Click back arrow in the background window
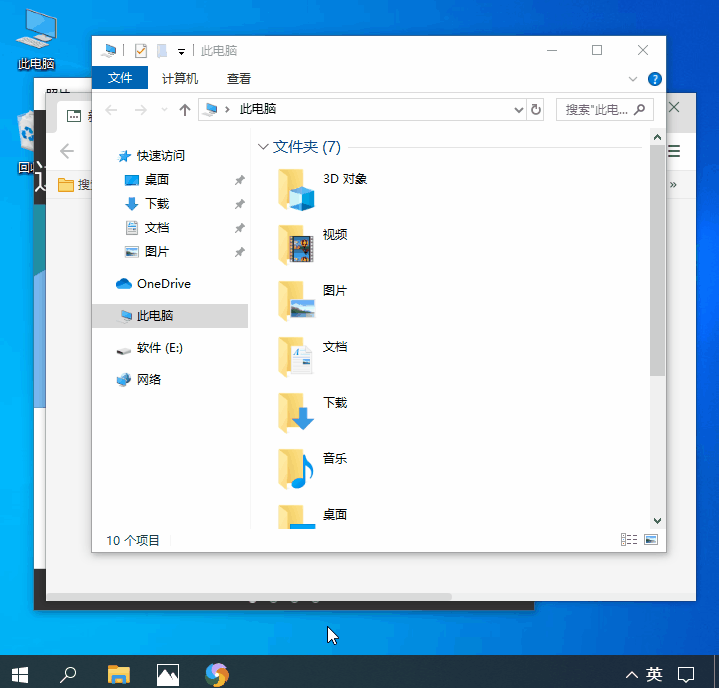 tap(67, 151)
